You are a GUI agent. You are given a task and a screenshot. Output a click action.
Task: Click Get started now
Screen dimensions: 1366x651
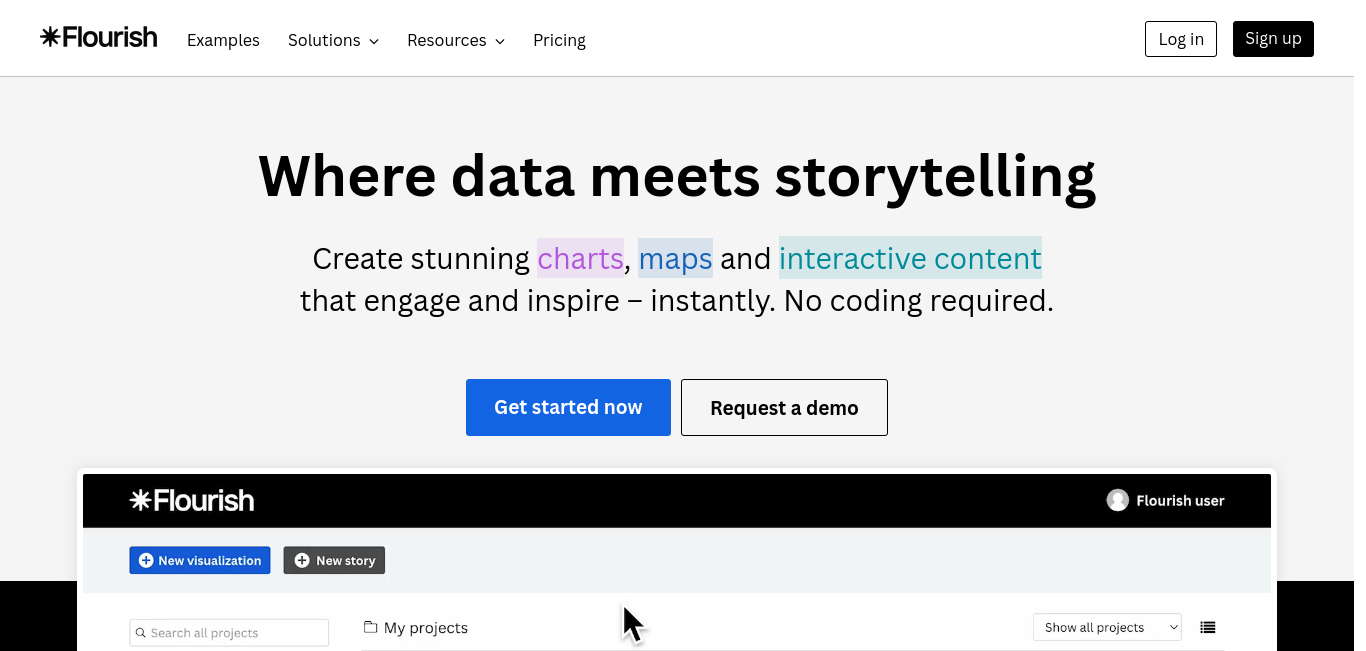(568, 407)
